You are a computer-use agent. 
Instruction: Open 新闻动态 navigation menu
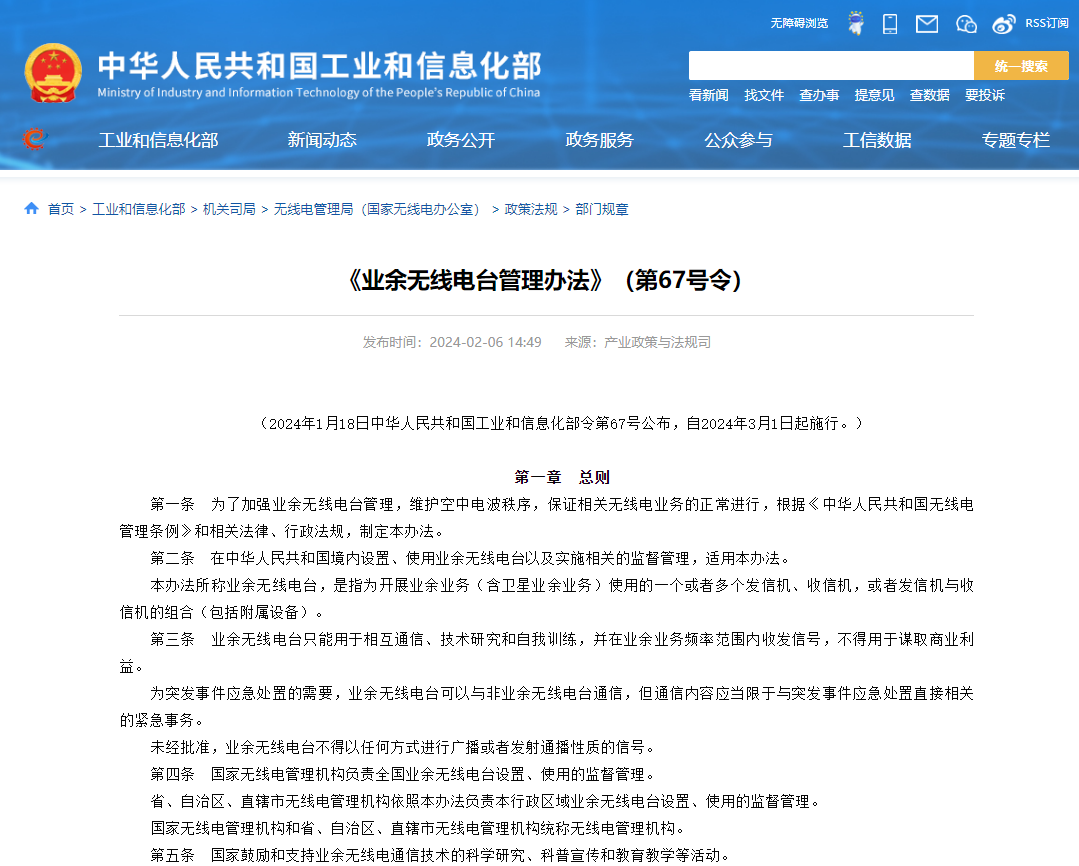coord(322,140)
